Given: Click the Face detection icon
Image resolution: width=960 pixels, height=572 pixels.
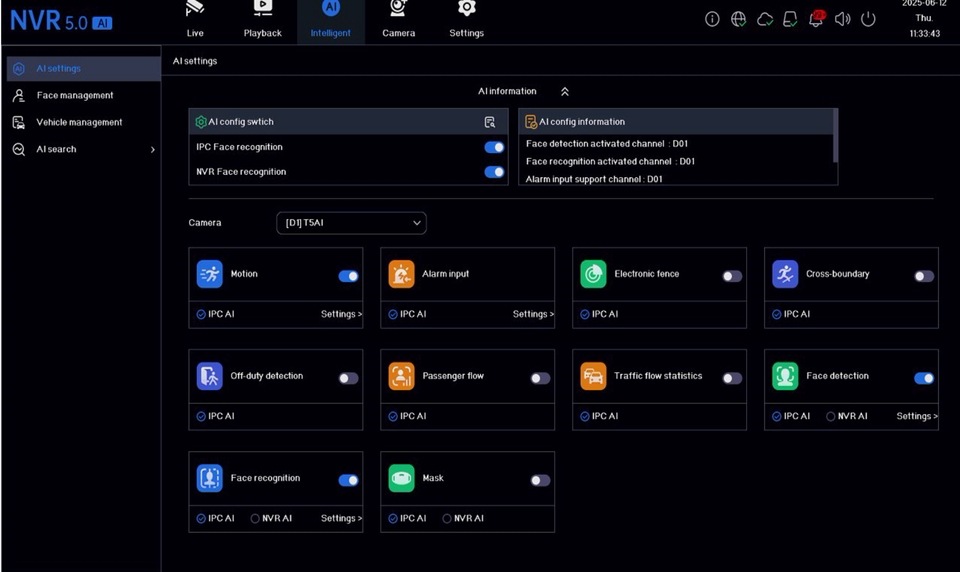Looking at the screenshot, I should tap(785, 376).
